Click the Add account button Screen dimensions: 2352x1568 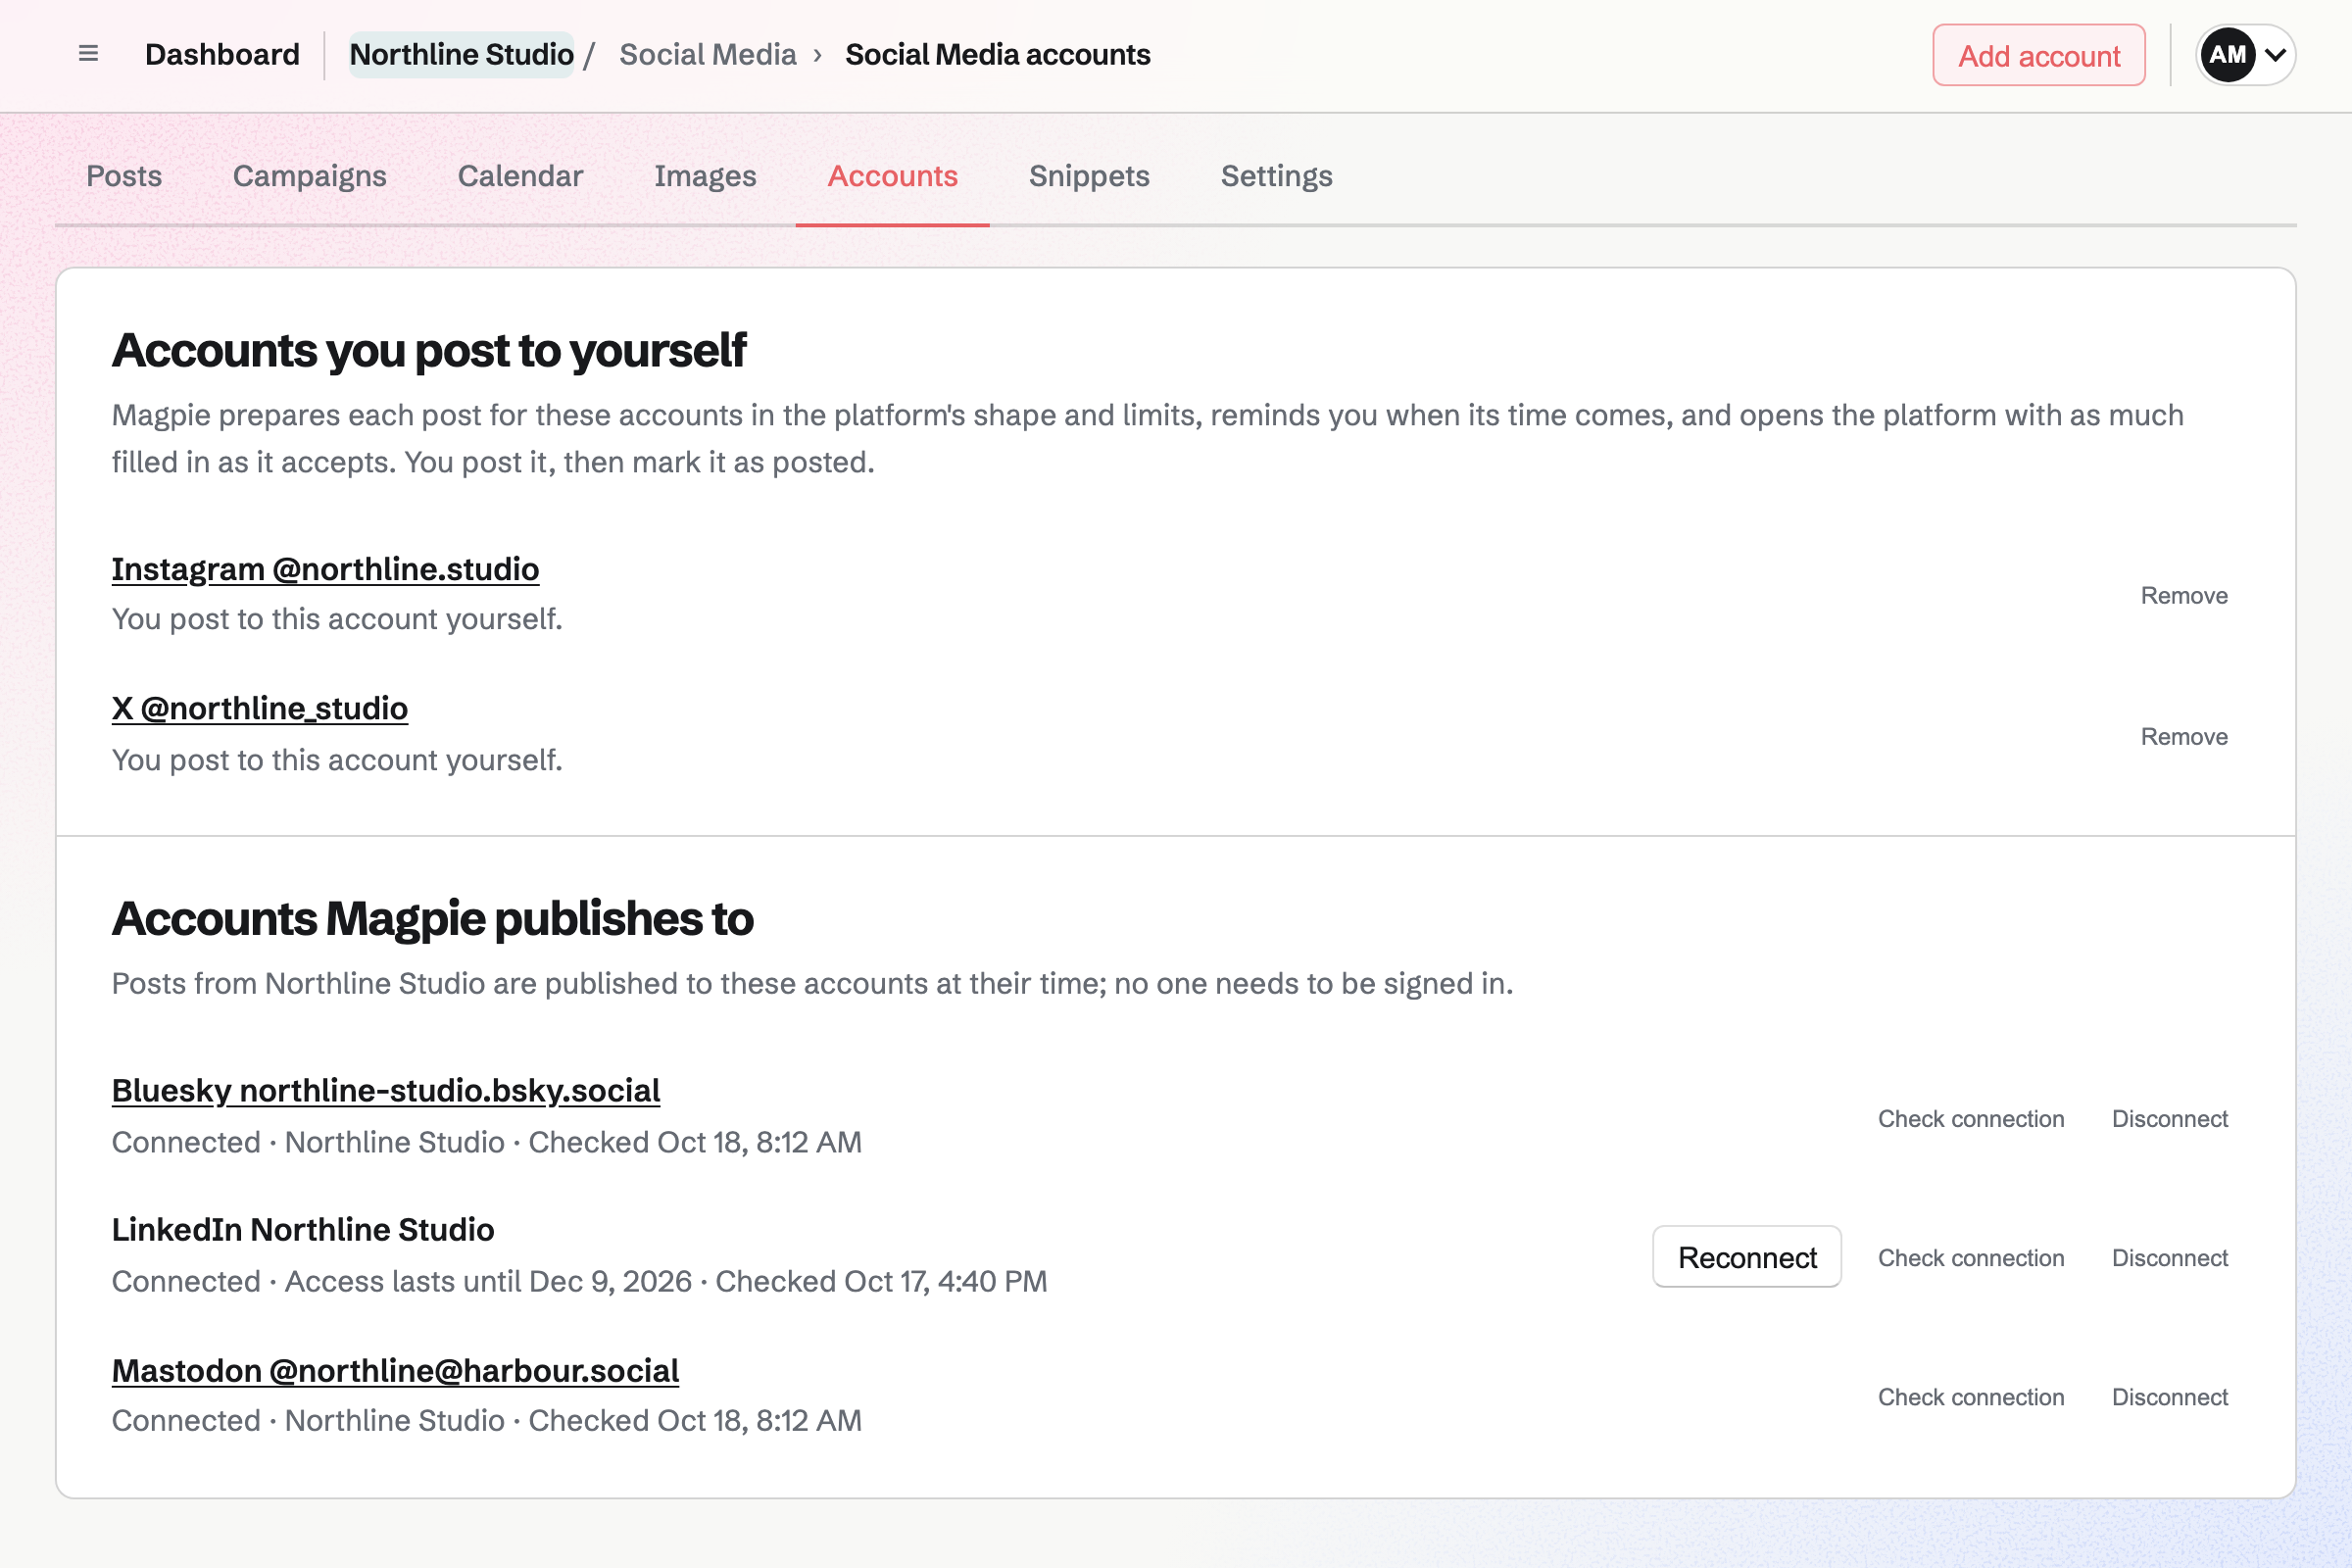[x=2038, y=55]
